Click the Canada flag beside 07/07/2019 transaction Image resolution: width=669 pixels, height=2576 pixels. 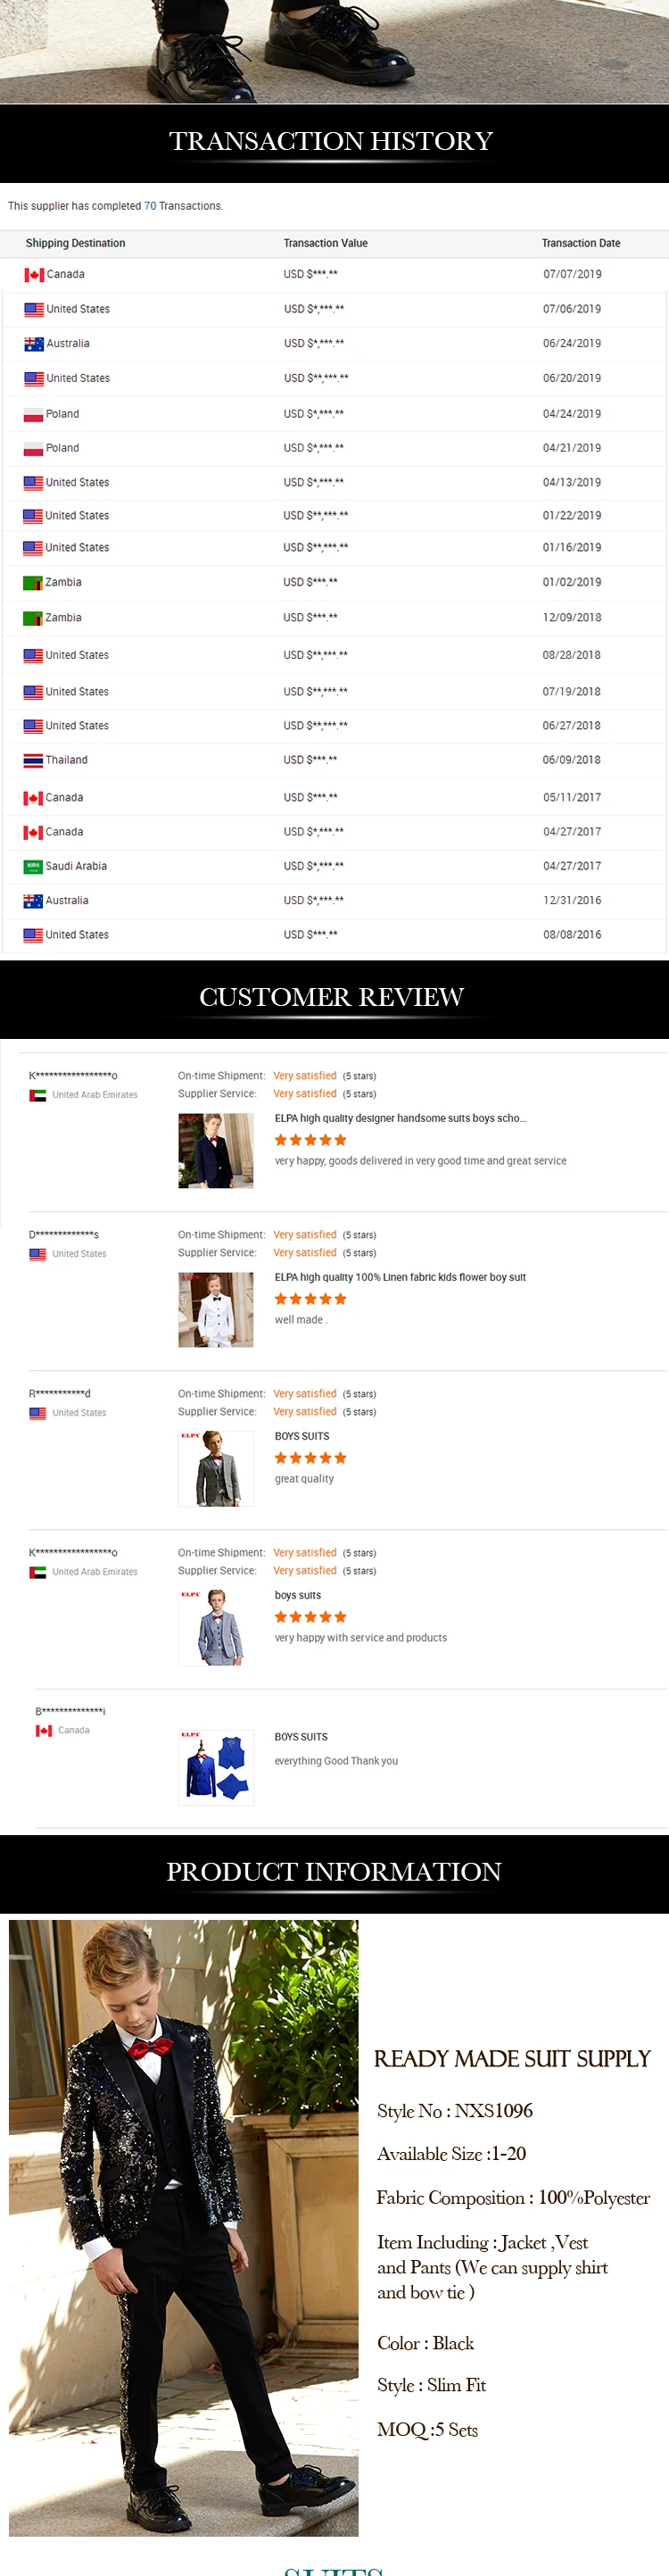(34, 275)
